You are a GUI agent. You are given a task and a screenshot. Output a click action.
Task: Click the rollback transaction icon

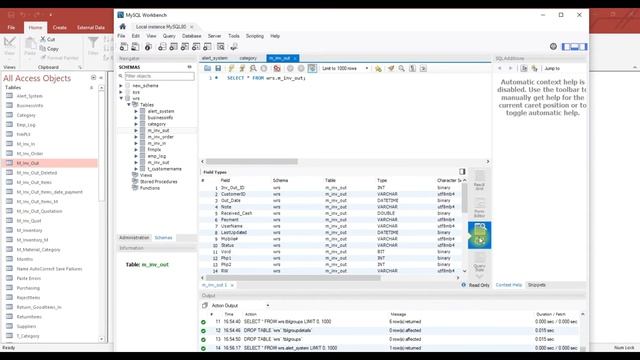click(301, 68)
